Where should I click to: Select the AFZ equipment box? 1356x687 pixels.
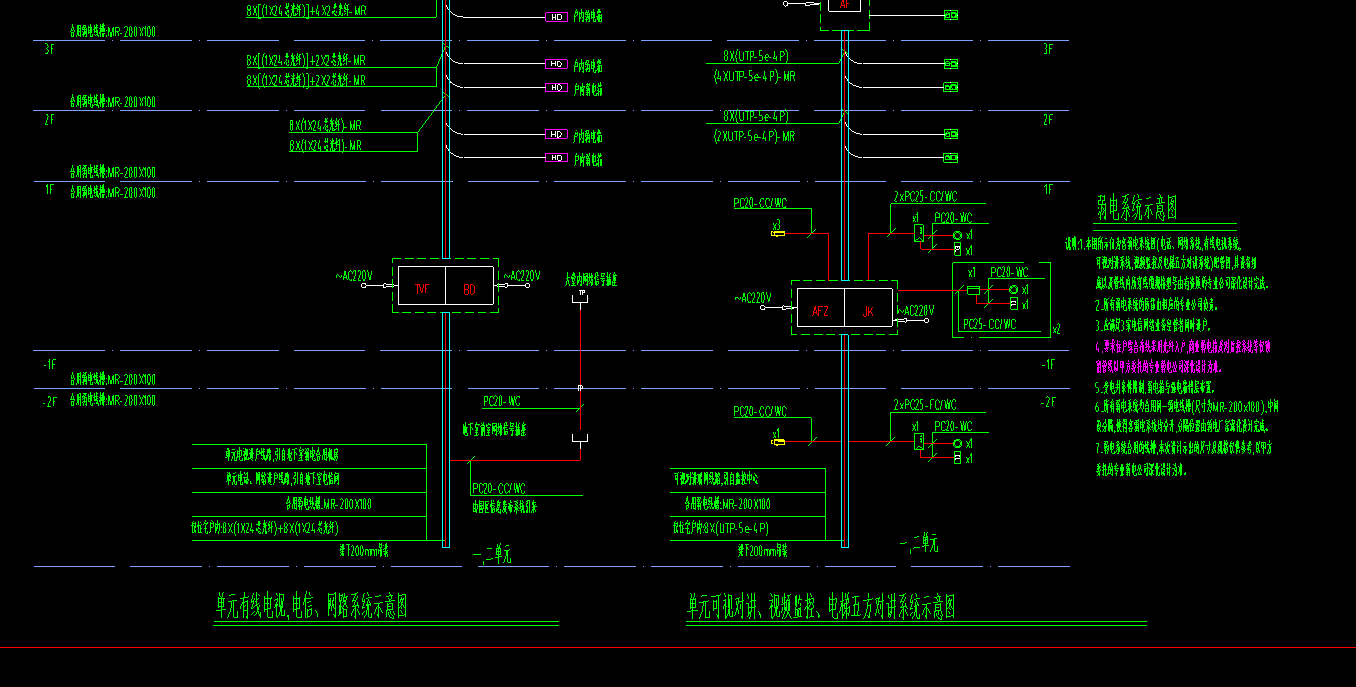821,308
